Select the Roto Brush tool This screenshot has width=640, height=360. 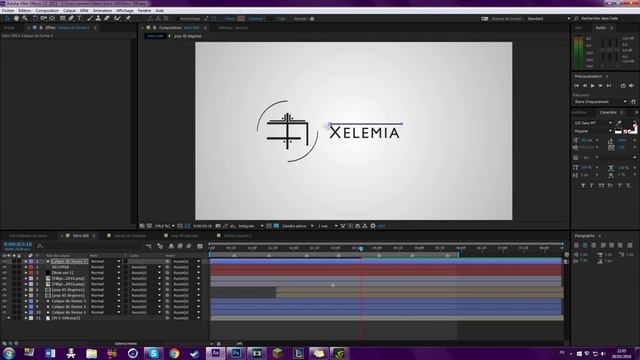(x=118, y=18)
